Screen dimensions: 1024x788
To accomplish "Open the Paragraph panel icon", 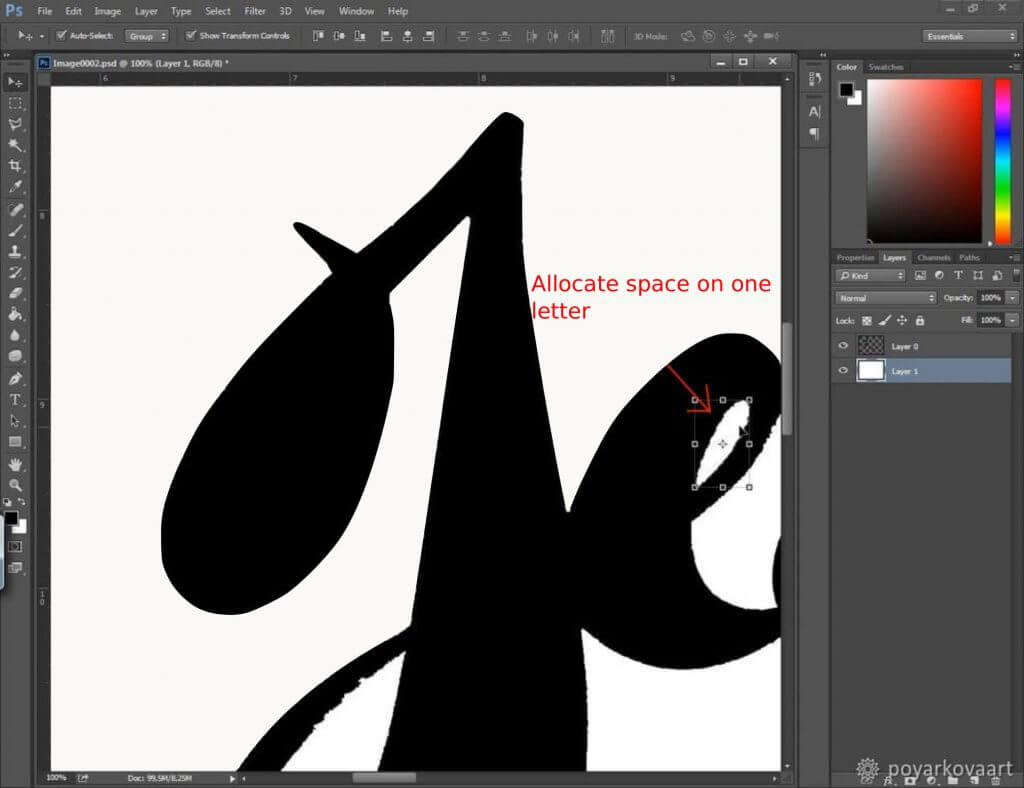I will point(814,134).
